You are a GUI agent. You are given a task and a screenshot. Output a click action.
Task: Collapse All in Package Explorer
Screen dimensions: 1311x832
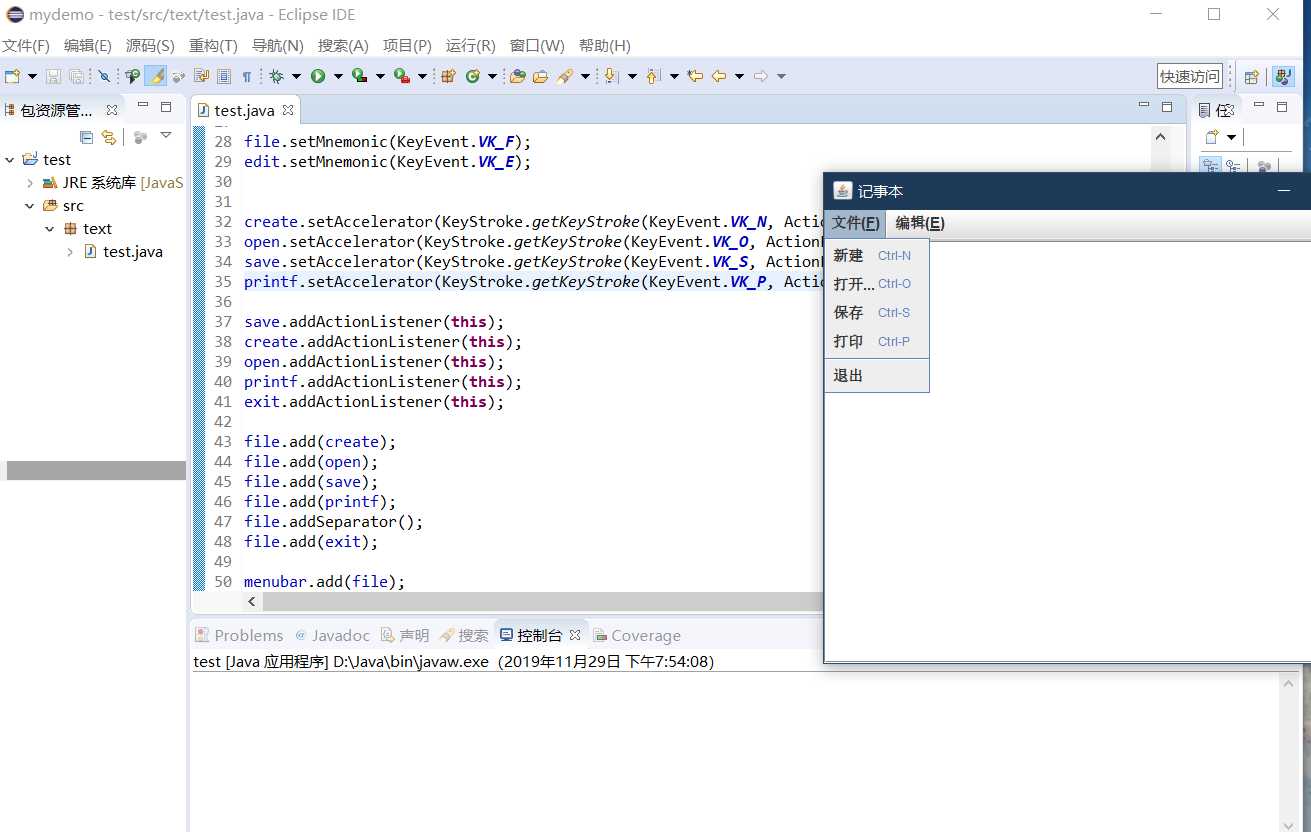[x=86, y=137]
